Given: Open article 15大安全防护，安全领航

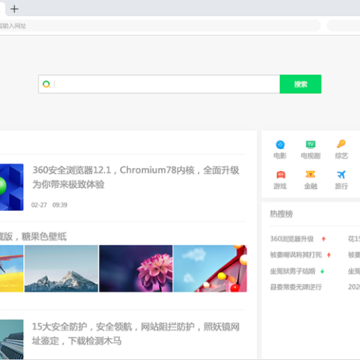Looking at the screenshot, I should click(x=136, y=334).
